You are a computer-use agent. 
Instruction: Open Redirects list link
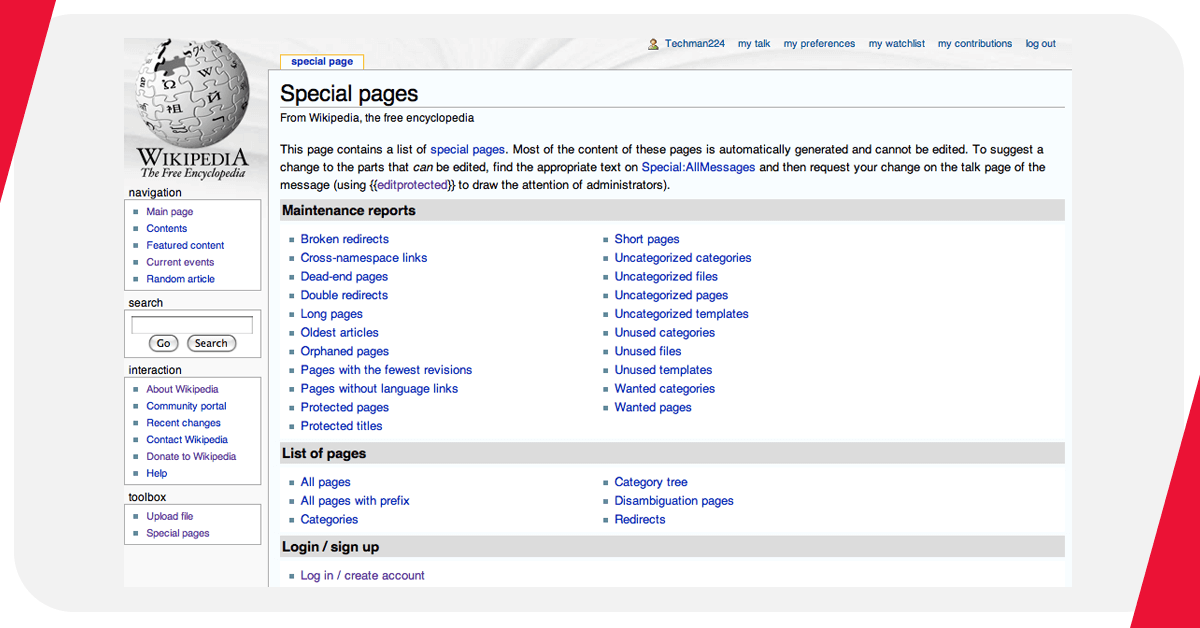click(640, 520)
